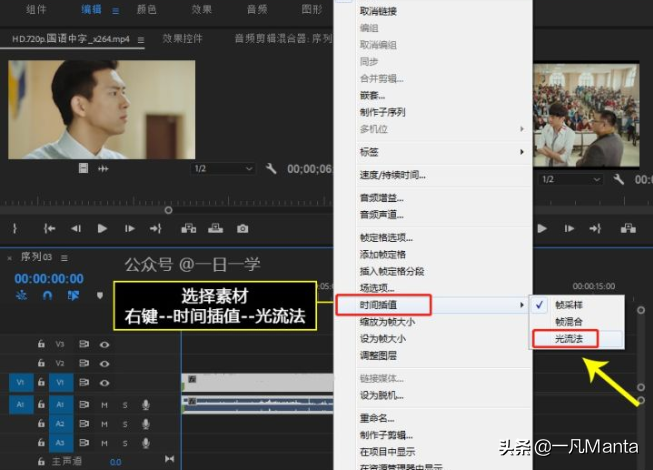Click the Source monitor playhead marker
The image size is (653, 470).
(168, 210)
